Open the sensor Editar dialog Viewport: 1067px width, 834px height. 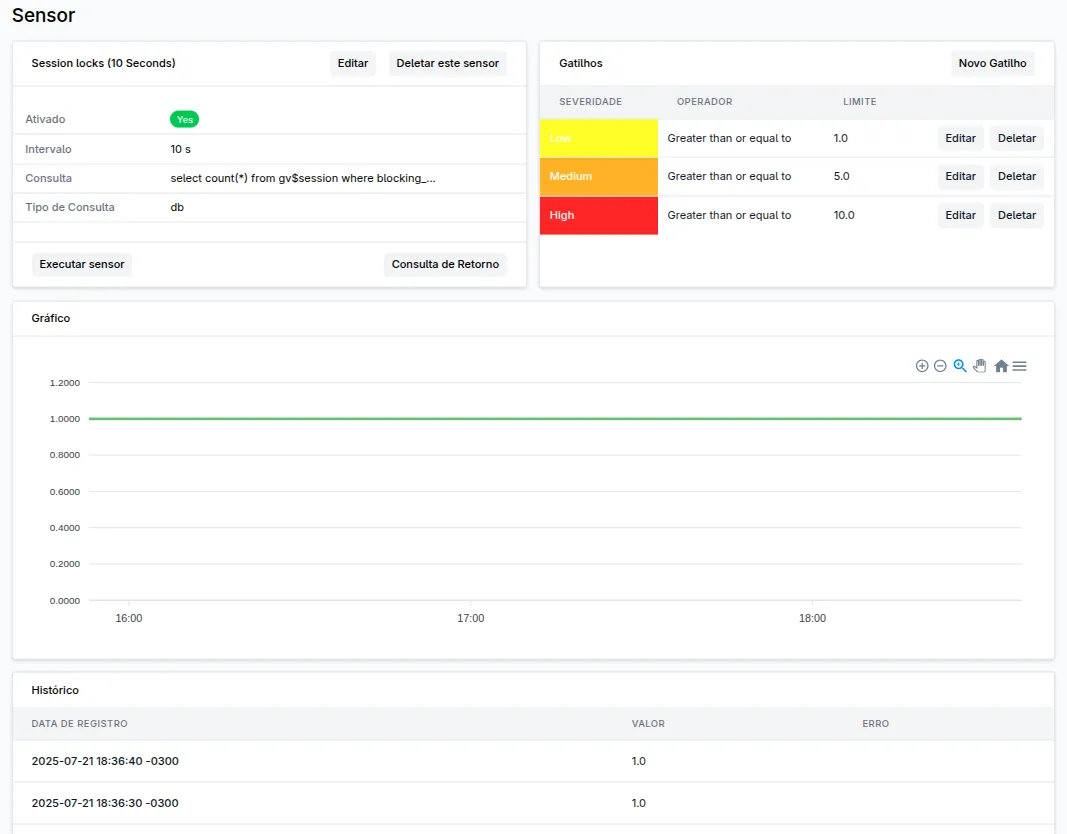pos(352,63)
